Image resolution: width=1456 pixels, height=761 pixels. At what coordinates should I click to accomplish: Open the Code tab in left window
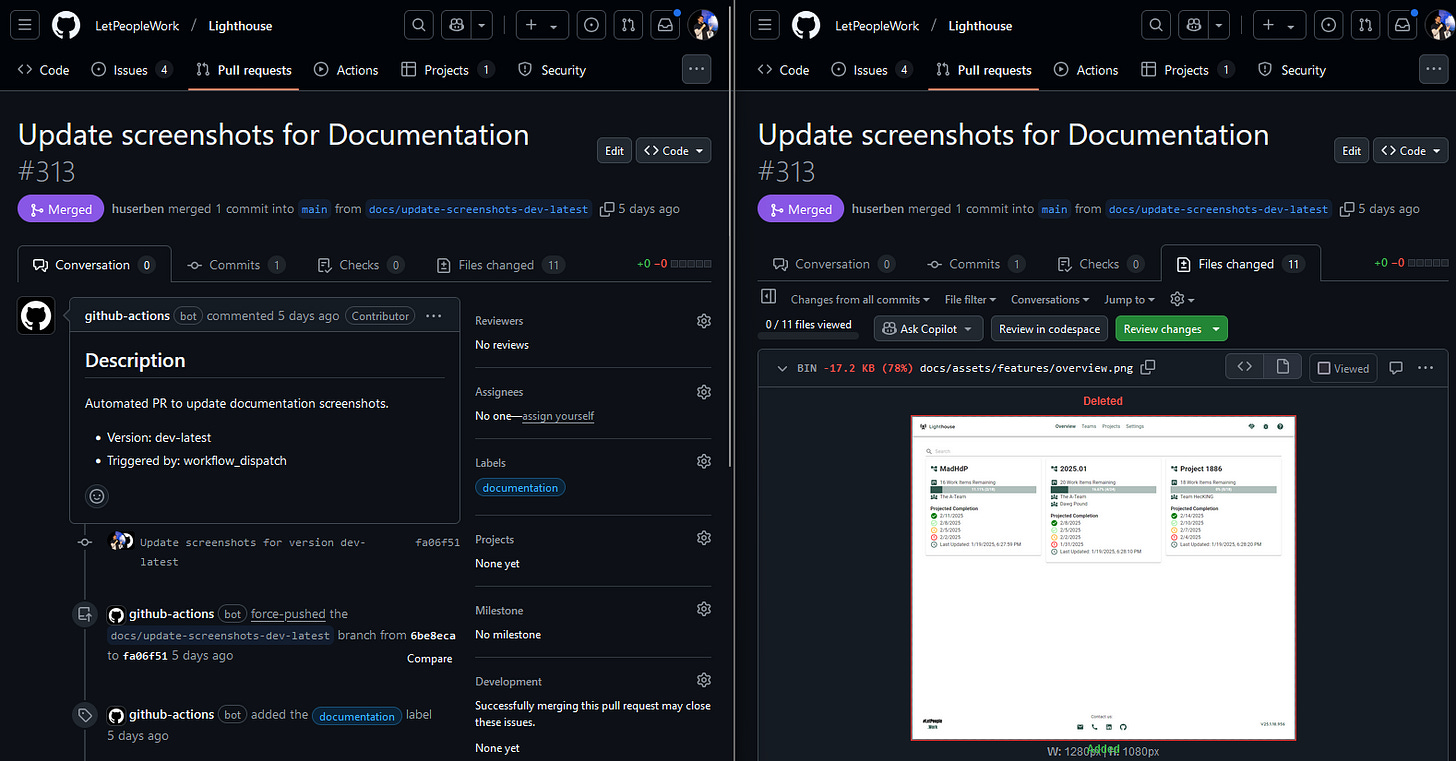pyautogui.click(x=44, y=70)
